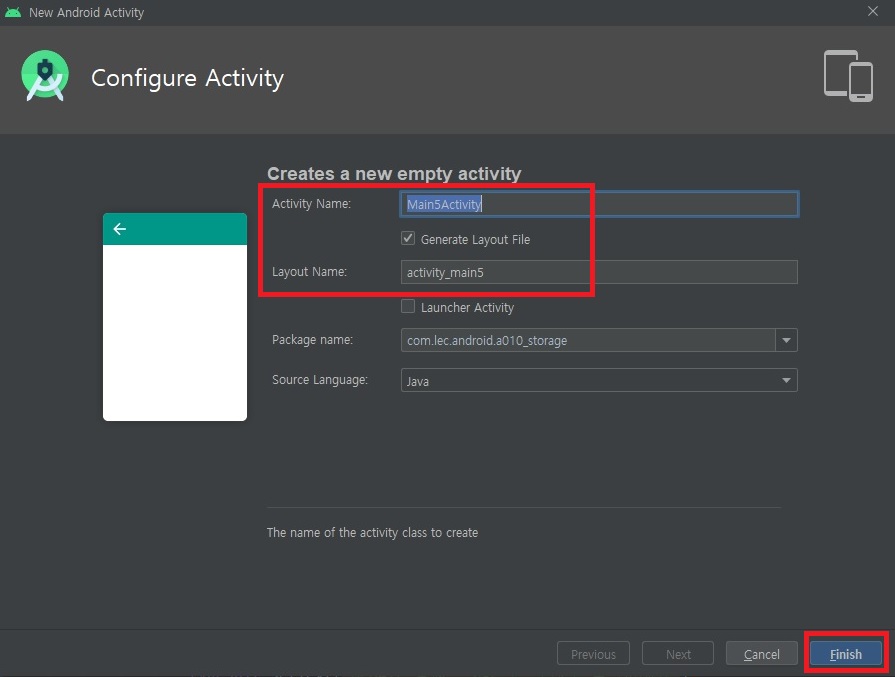Image resolution: width=895 pixels, height=677 pixels.
Task: Click the package name text field
Action: 588,340
